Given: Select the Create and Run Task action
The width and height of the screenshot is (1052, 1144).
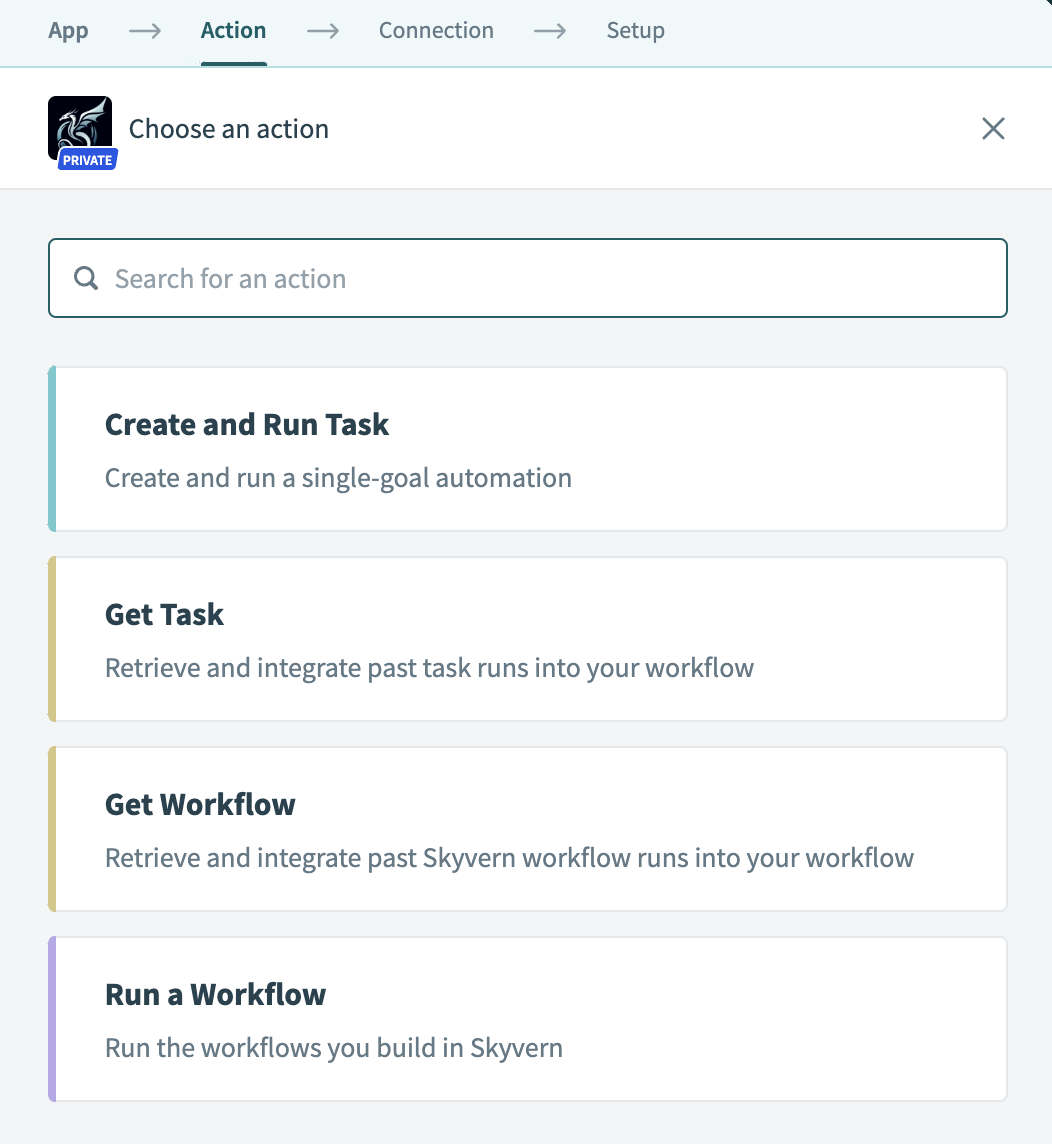Looking at the screenshot, I should (x=527, y=448).
